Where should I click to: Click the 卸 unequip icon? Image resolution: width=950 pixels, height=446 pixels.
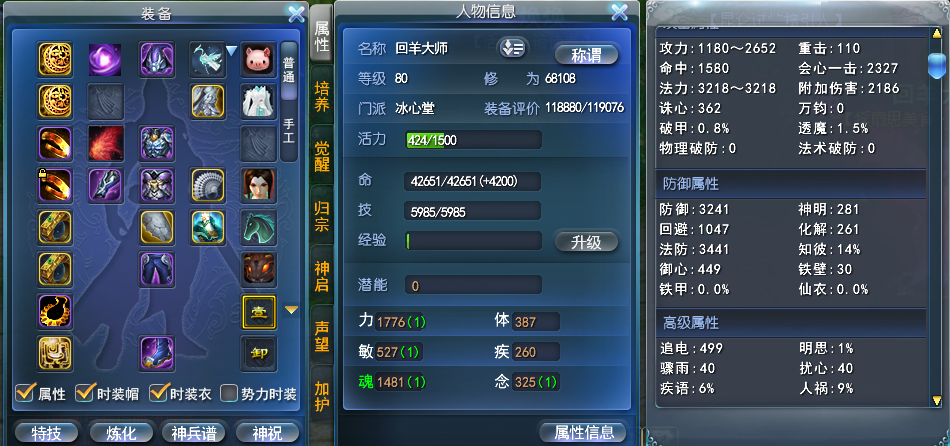[259, 353]
